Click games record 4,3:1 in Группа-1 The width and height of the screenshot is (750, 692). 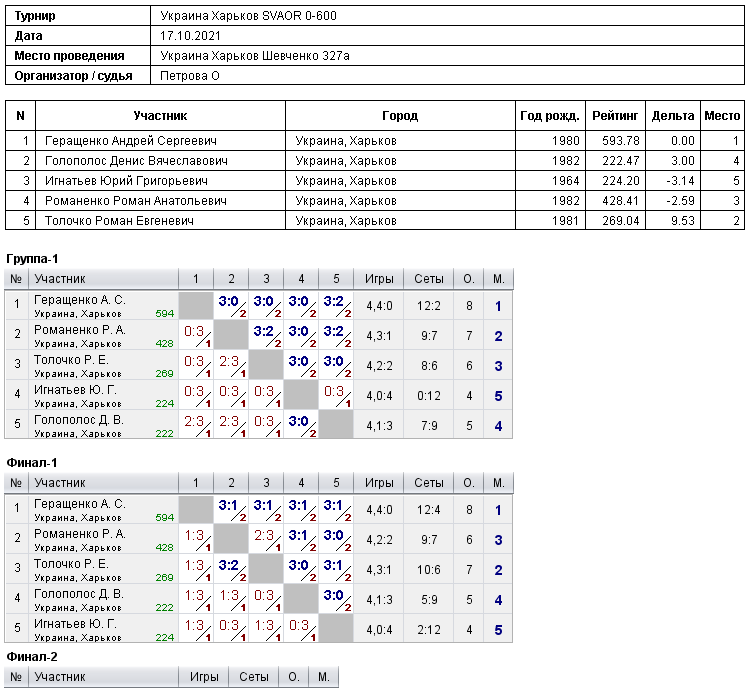tap(379, 336)
